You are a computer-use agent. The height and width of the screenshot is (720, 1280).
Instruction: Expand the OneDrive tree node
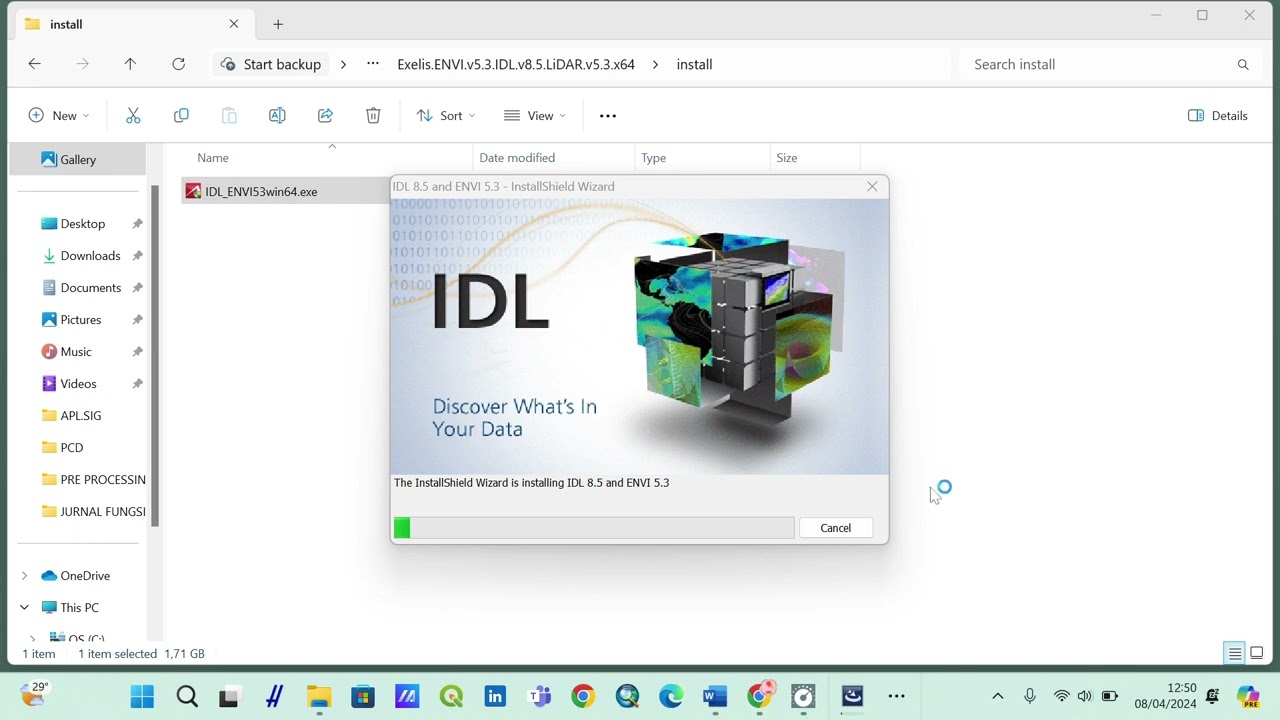(x=25, y=576)
